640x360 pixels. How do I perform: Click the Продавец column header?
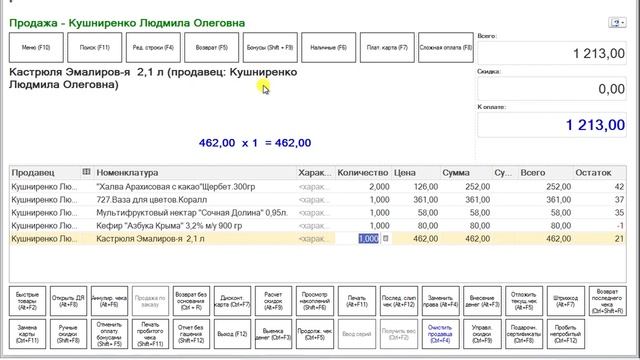click(45, 172)
